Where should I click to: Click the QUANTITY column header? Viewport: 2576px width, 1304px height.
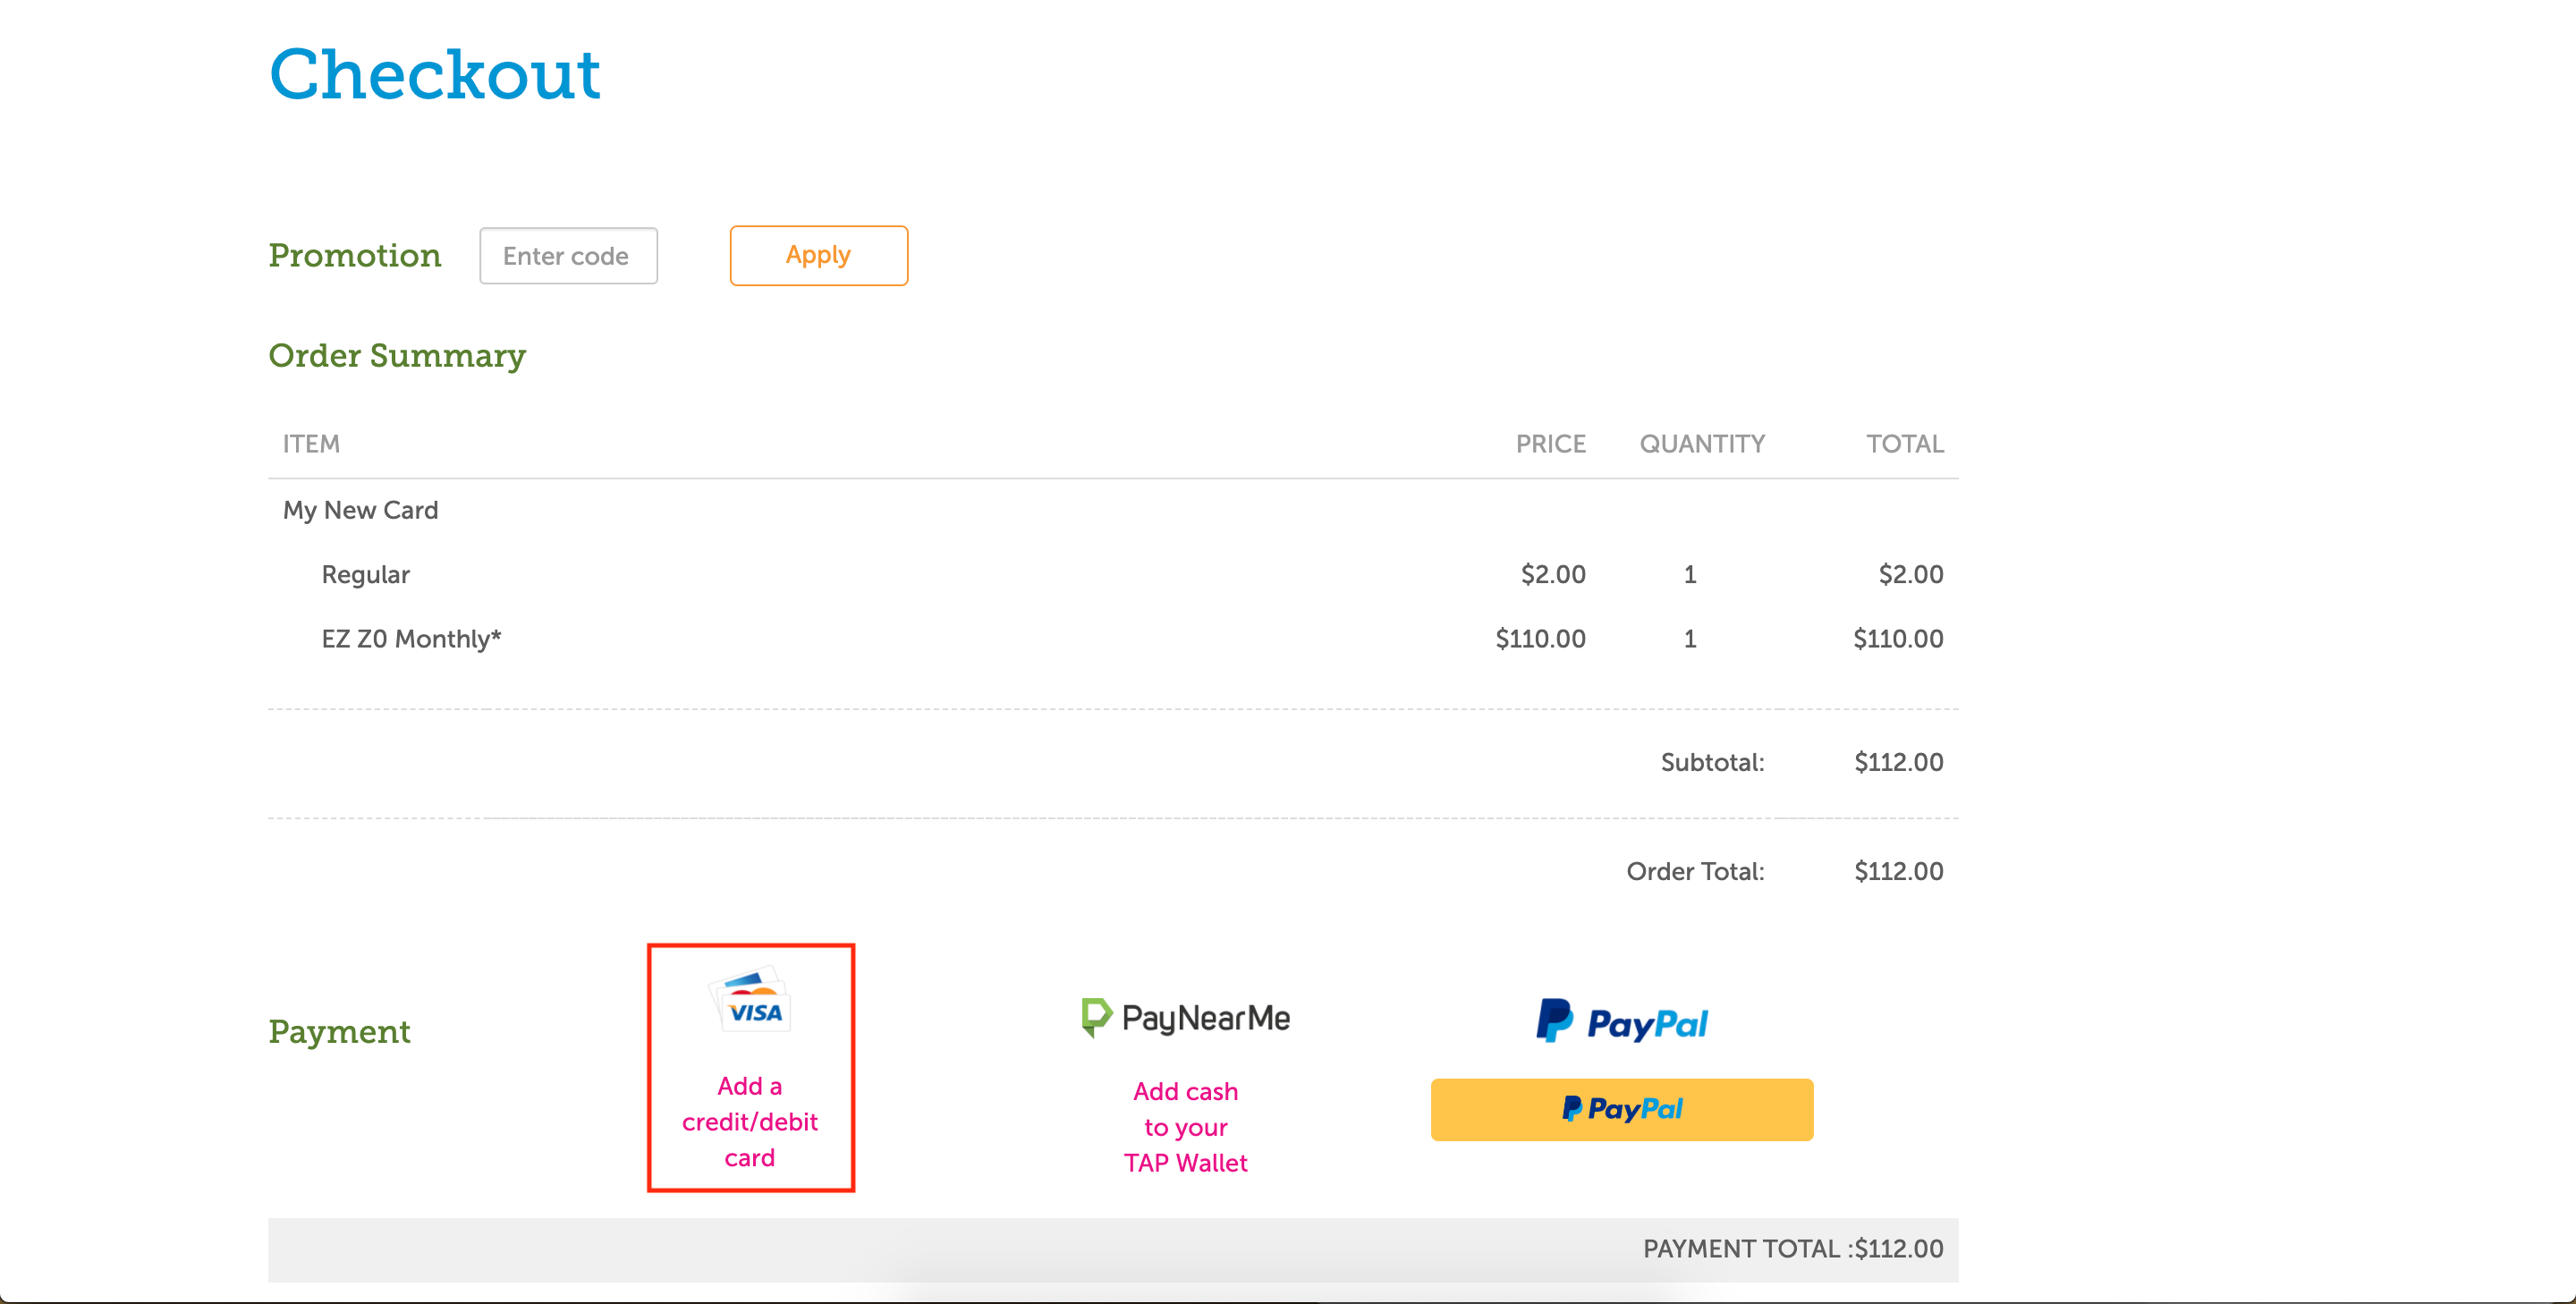pyautogui.click(x=1702, y=444)
